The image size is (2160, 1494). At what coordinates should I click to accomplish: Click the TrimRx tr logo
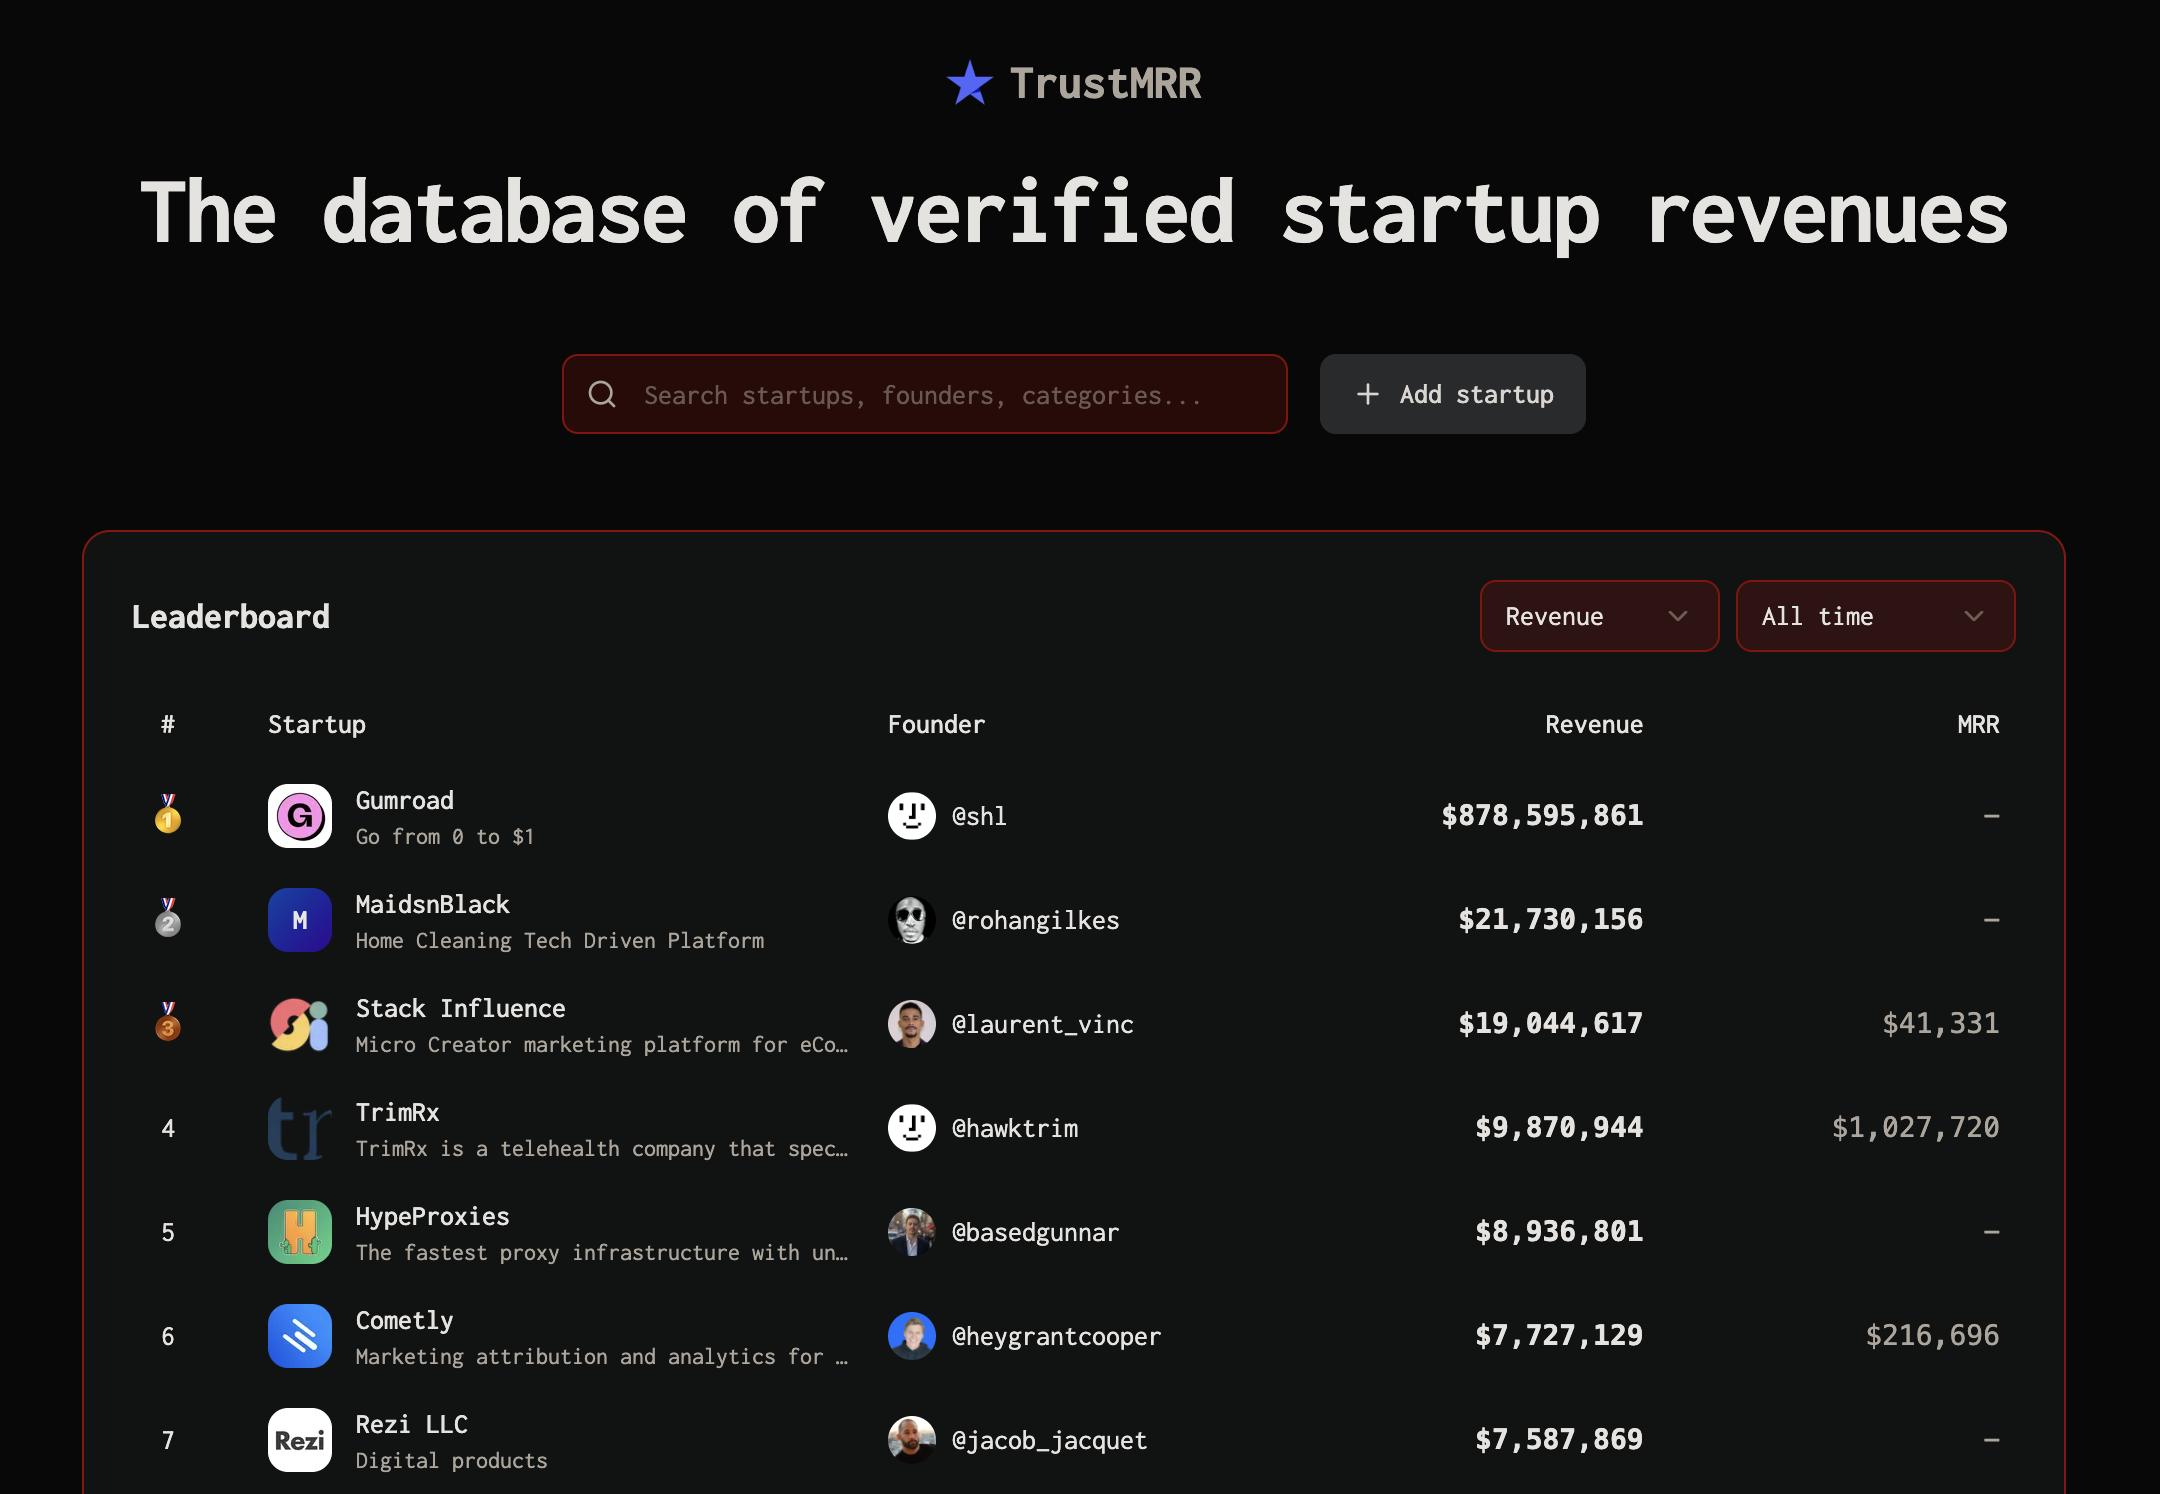[x=299, y=1128]
